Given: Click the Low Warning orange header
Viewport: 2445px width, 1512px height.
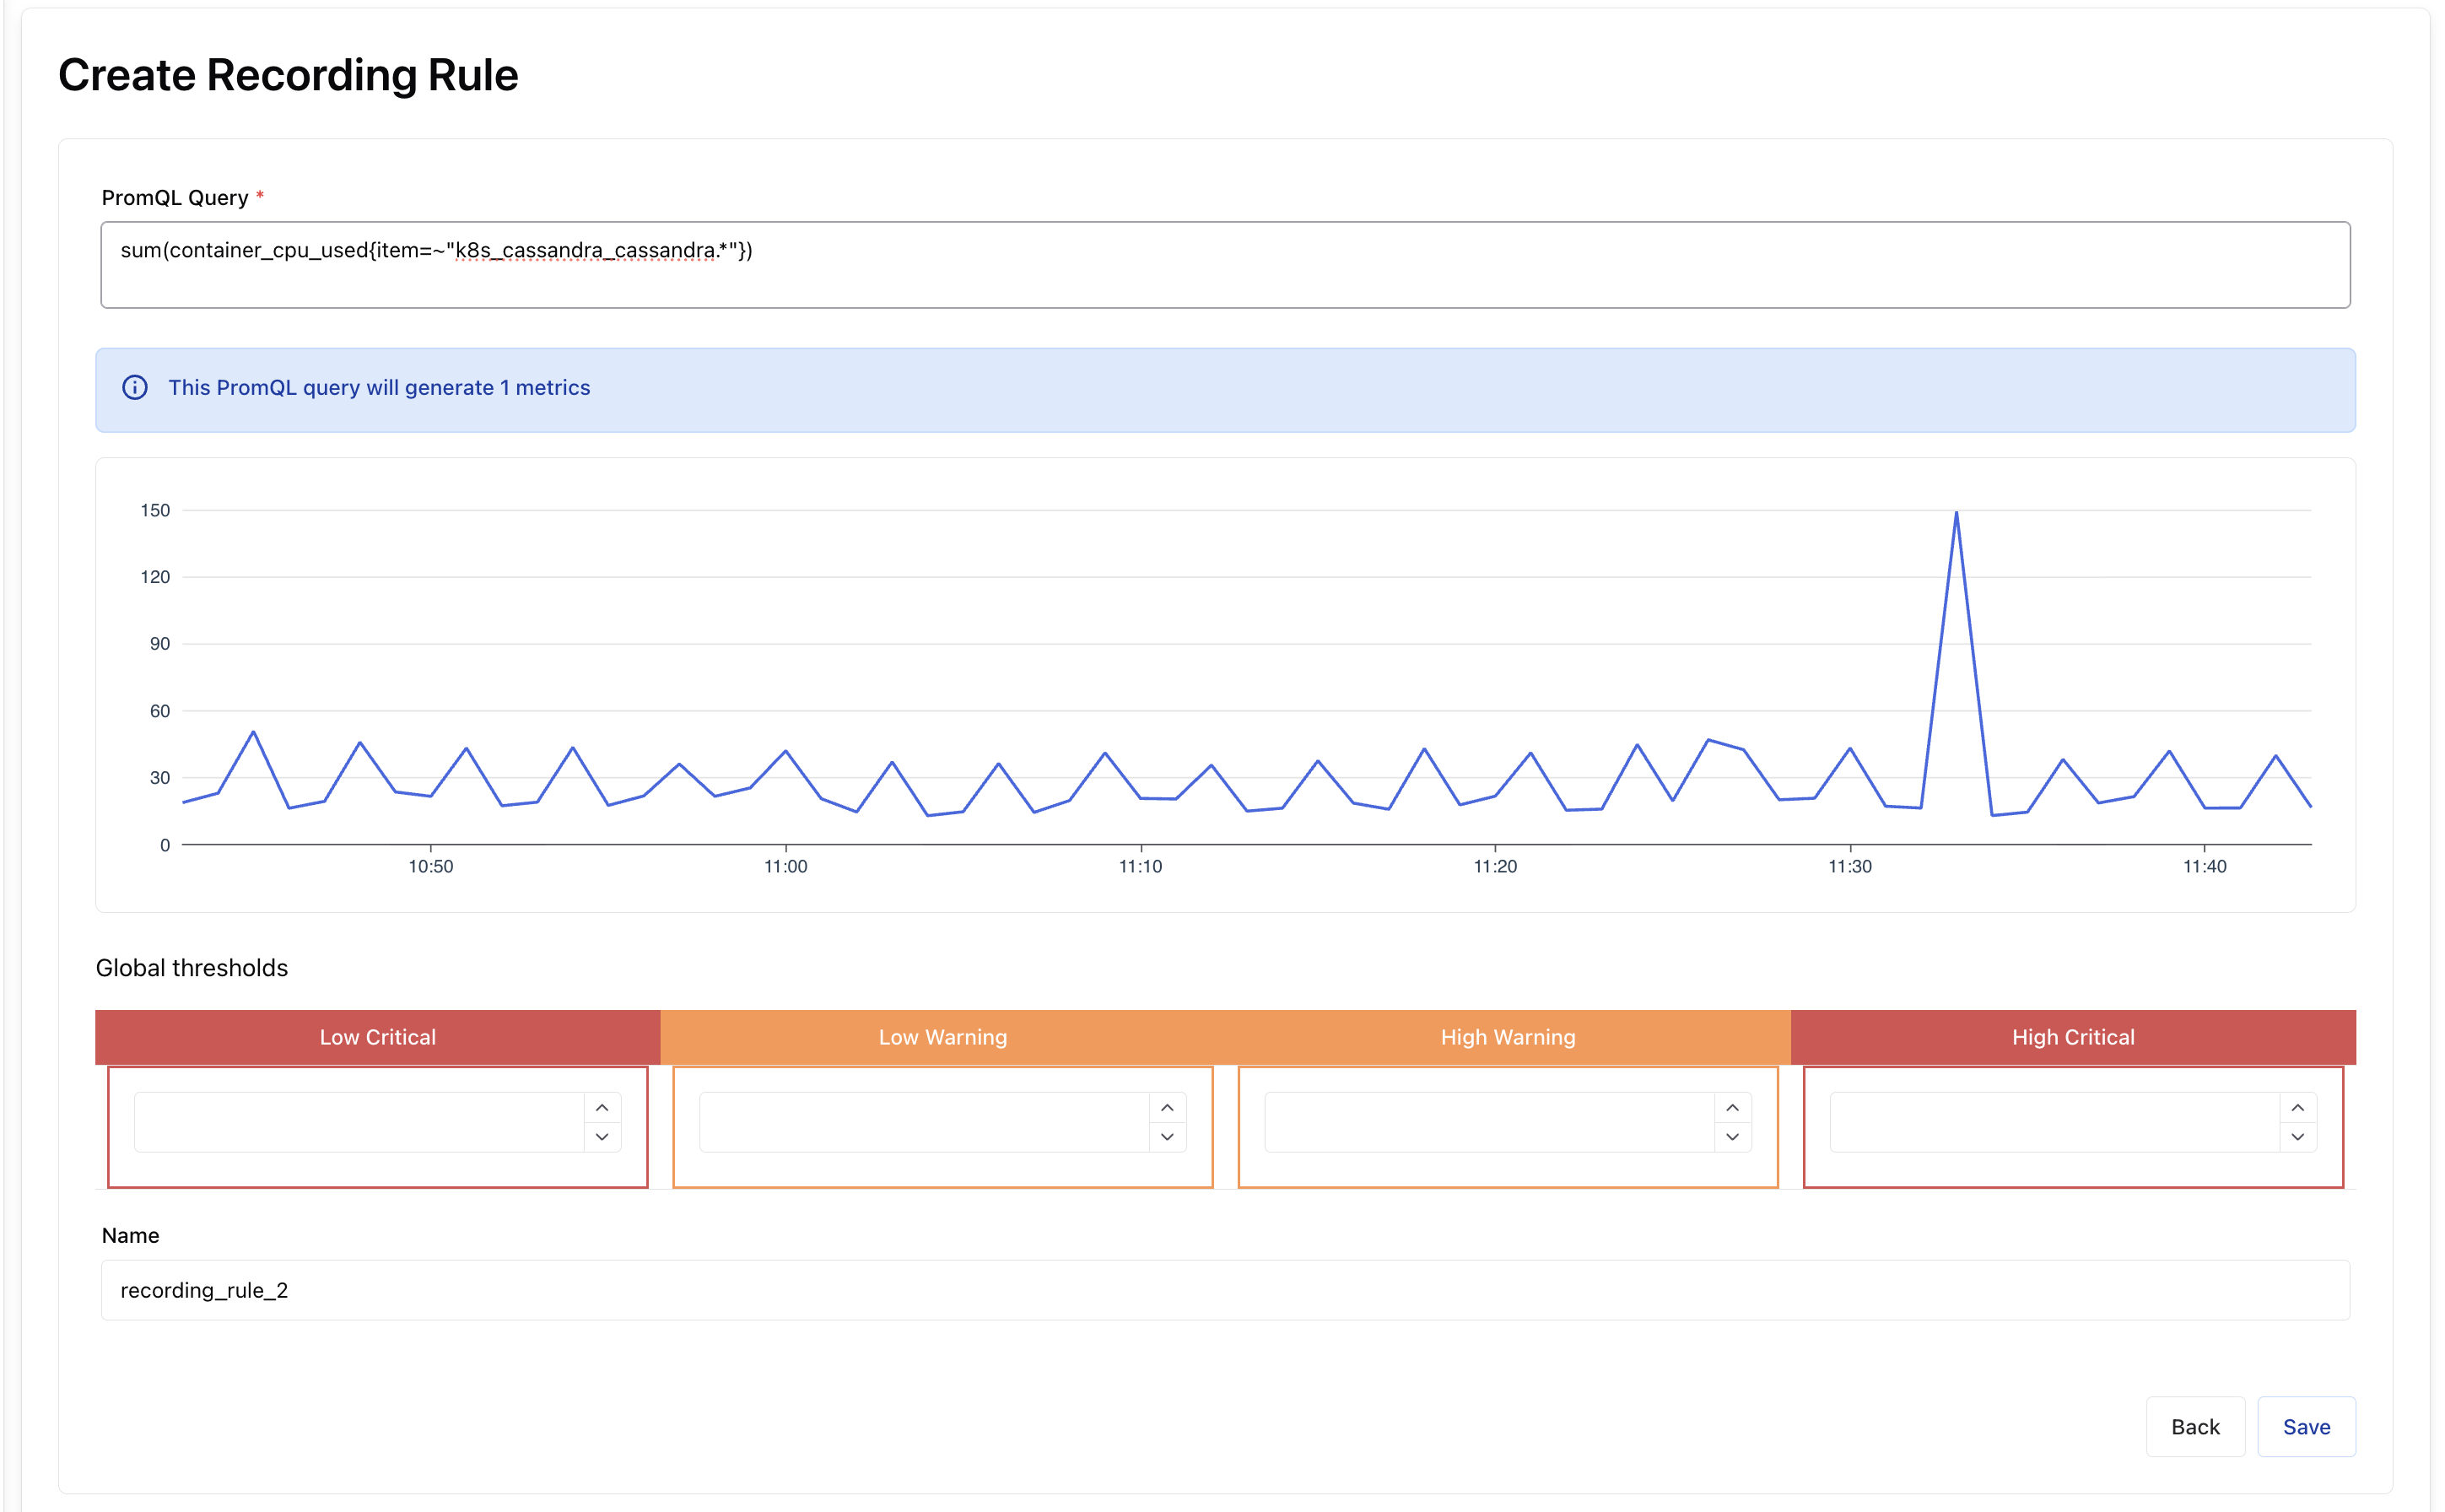Looking at the screenshot, I should tap(942, 1037).
